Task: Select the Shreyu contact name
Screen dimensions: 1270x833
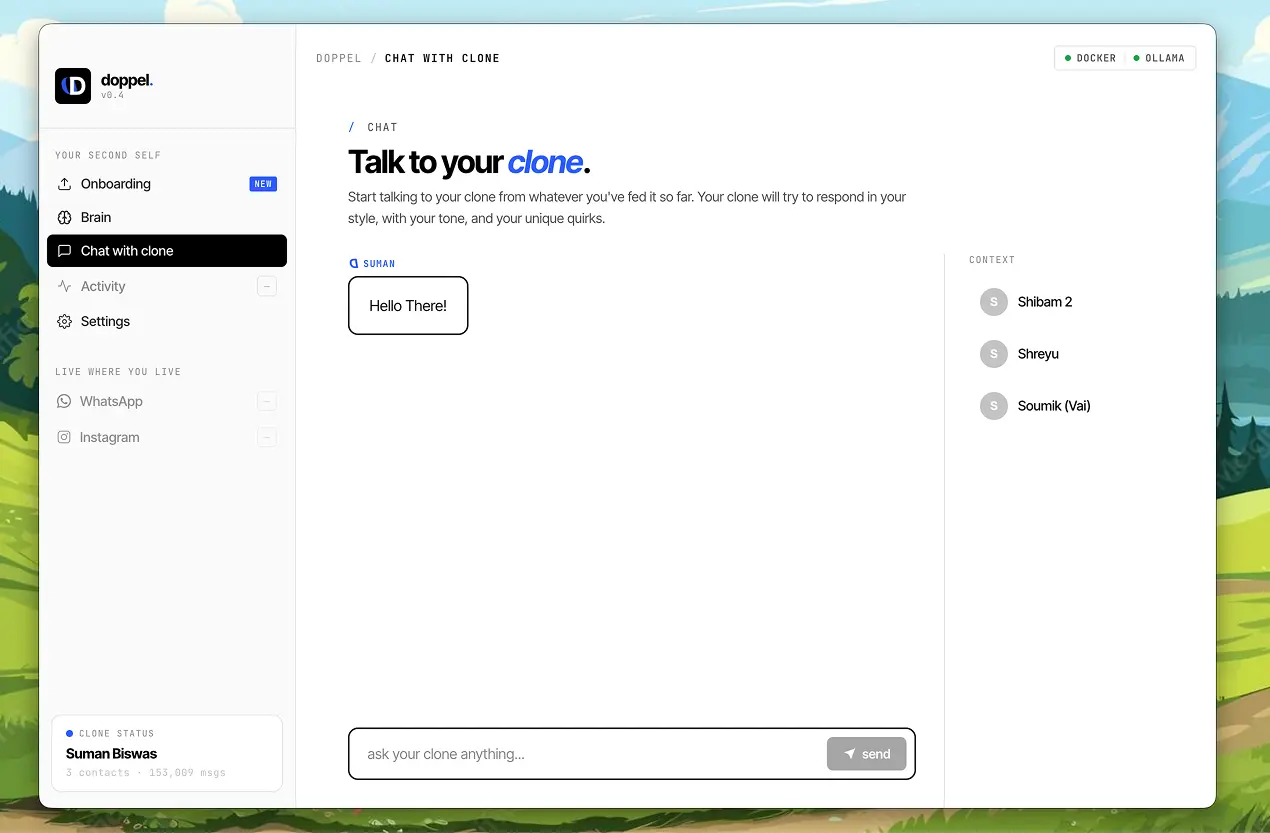Action: pos(1038,354)
